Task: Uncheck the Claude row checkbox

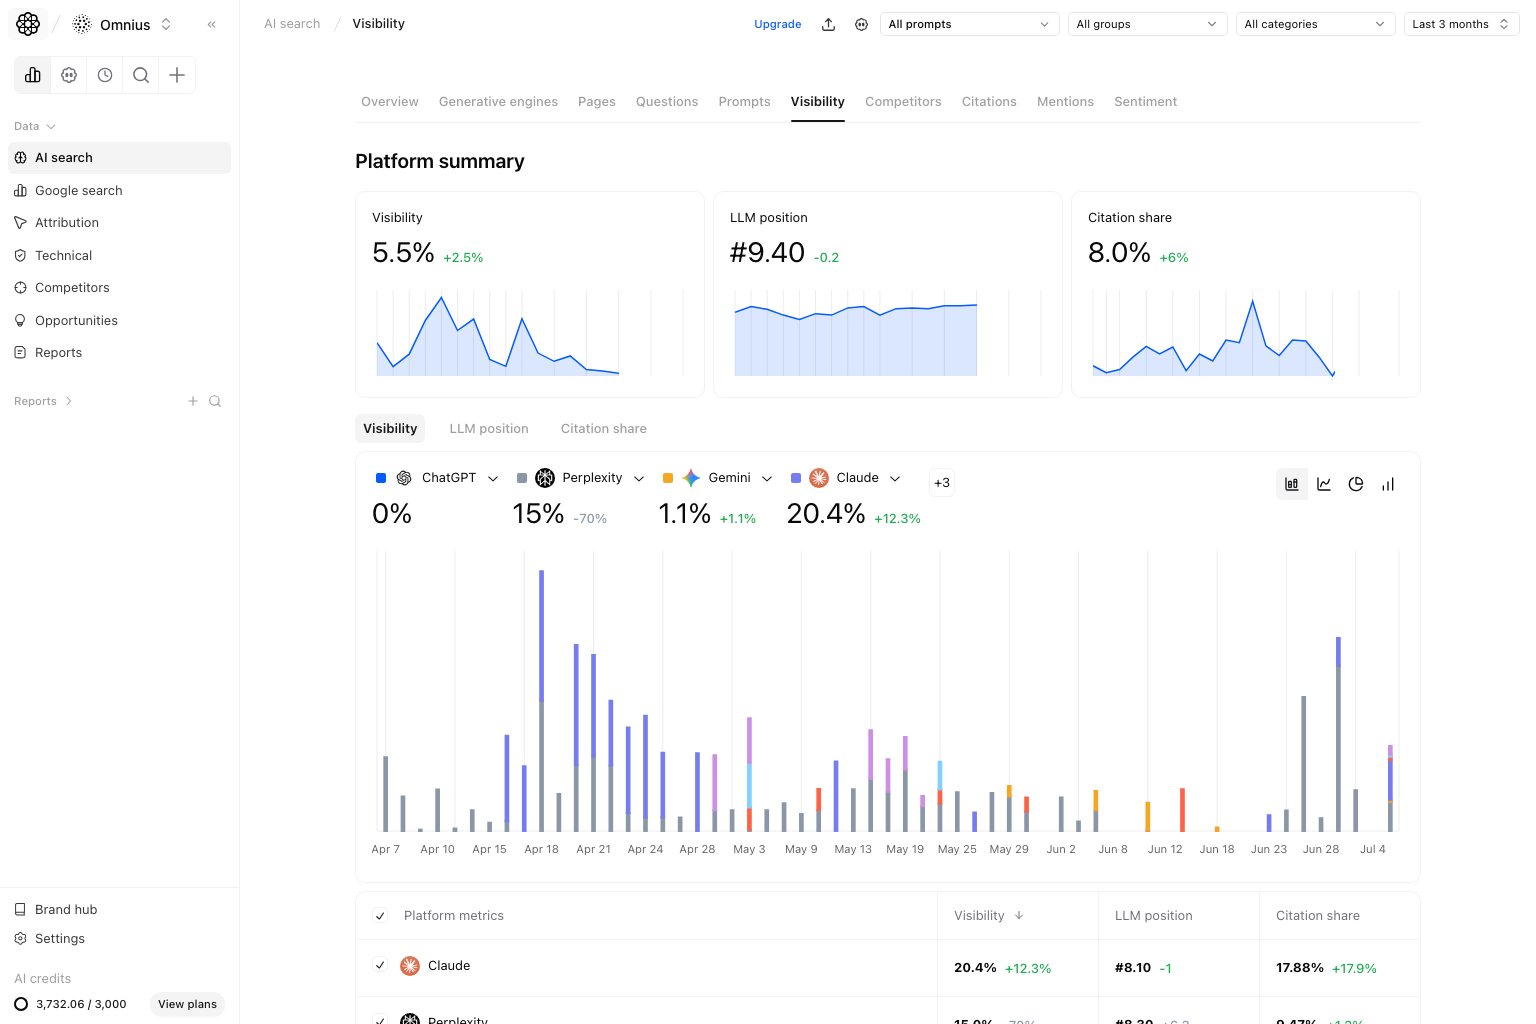Action: click(x=380, y=966)
